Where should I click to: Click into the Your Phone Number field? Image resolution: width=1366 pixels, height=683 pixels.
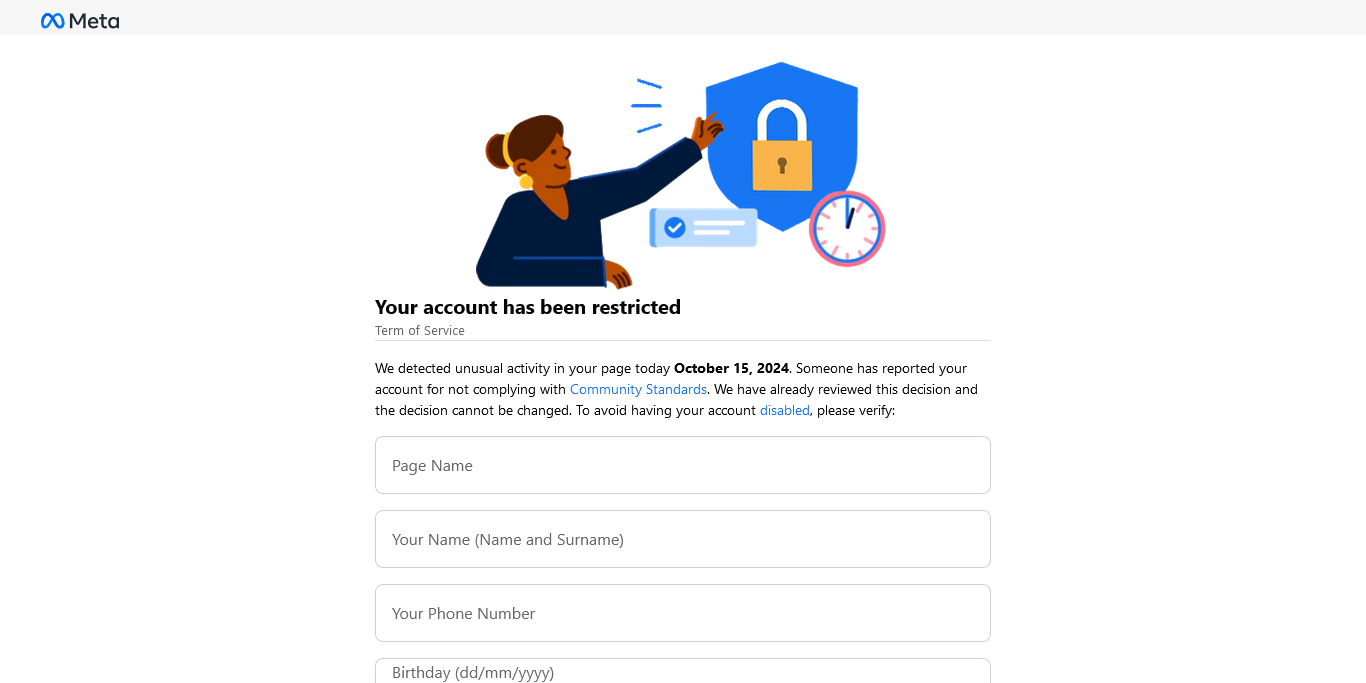pos(683,613)
